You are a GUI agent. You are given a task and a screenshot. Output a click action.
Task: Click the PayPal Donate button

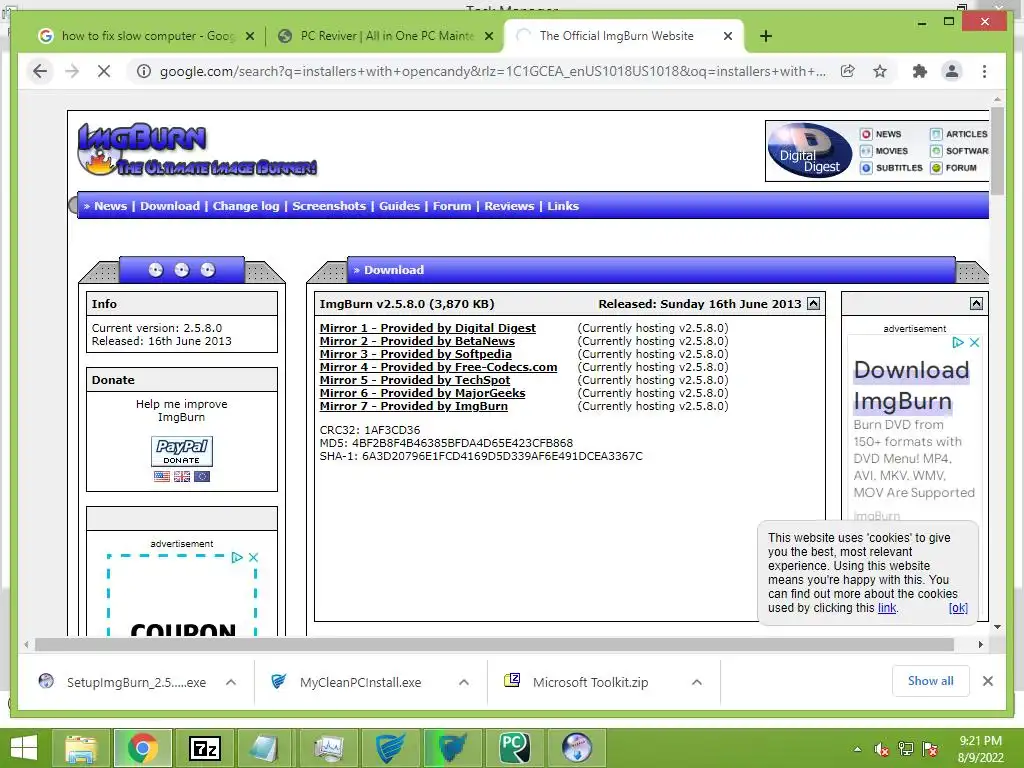click(182, 451)
